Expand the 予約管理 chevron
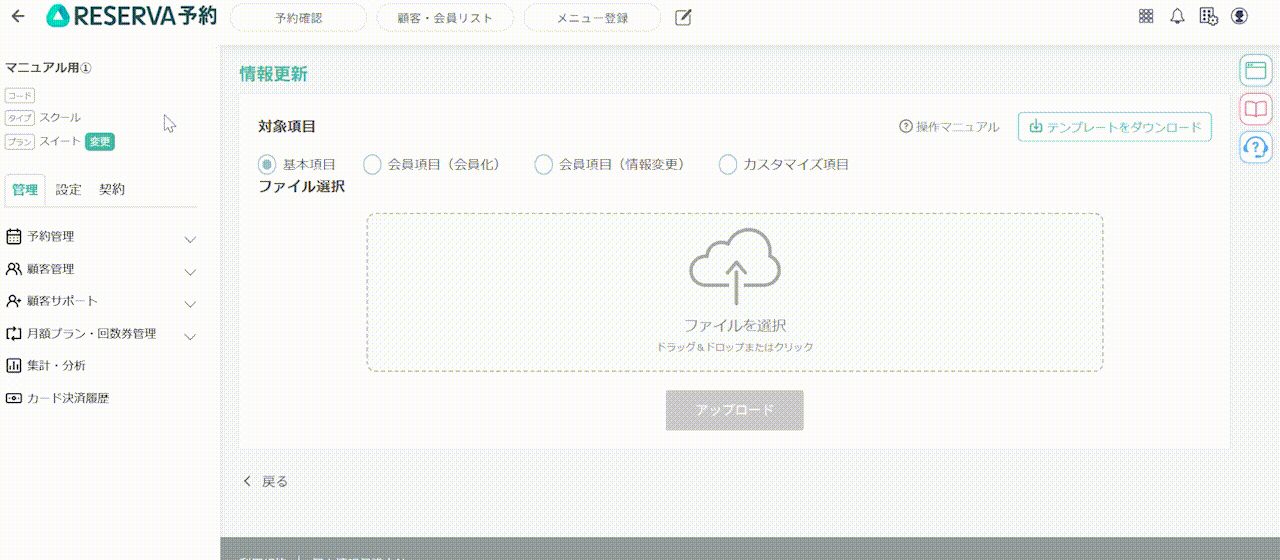This screenshot has width=1280, height=560. (190, 239)
